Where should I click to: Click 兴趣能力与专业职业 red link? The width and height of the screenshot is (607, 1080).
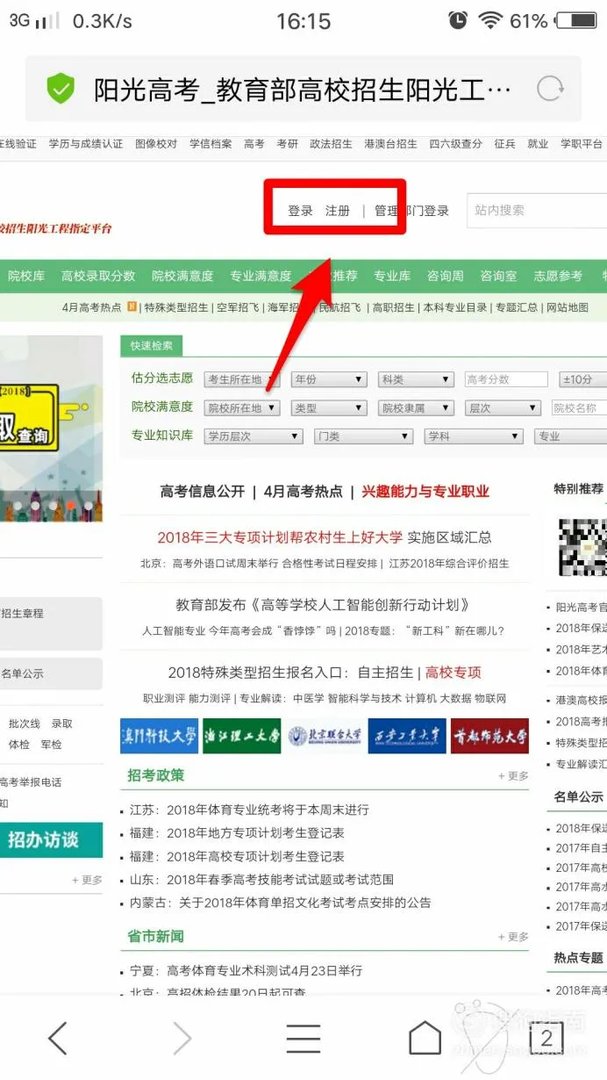click(x=425, y=491)
